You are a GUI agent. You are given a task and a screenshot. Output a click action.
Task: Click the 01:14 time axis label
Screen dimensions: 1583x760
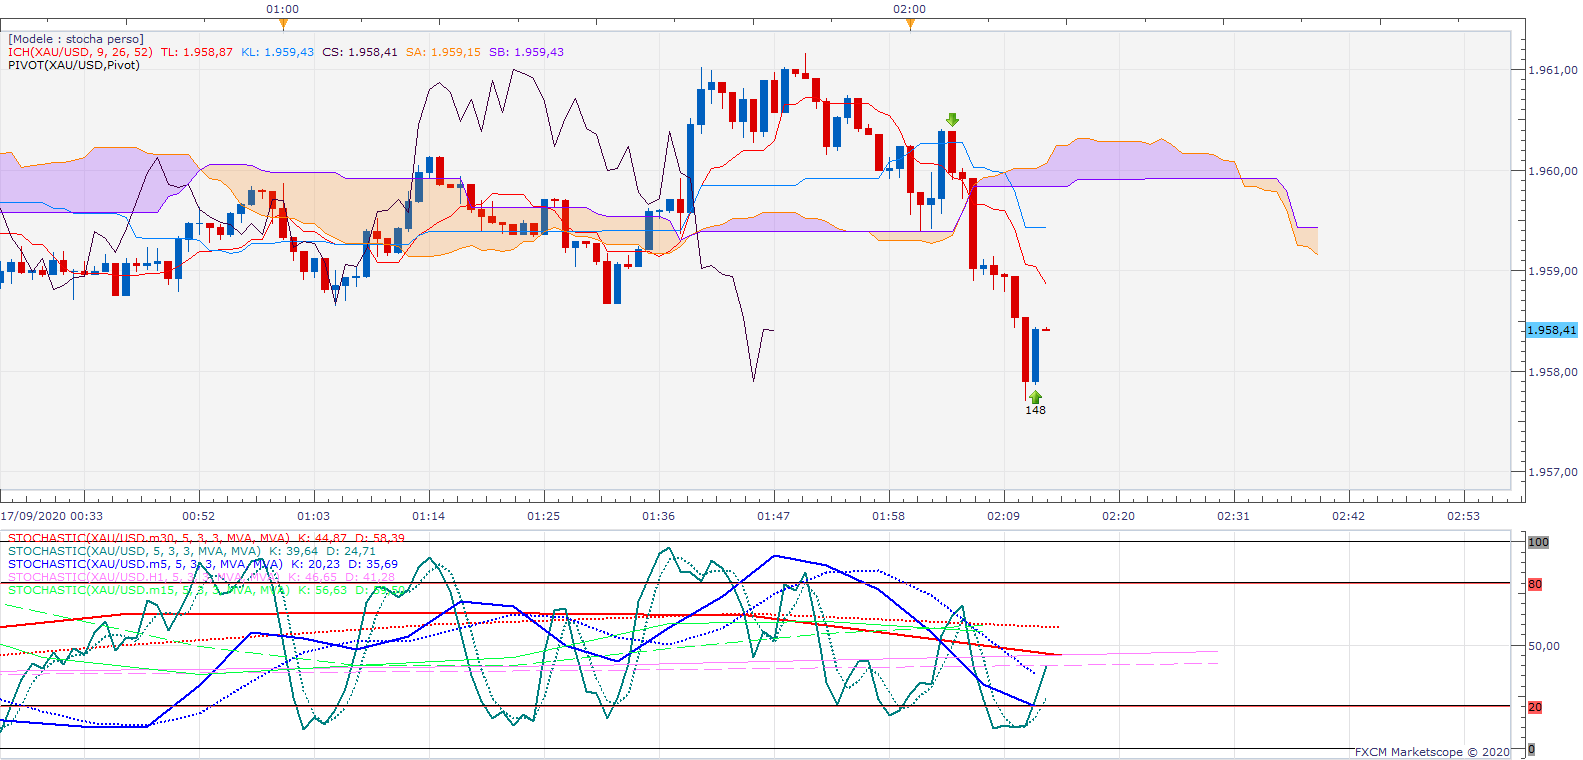pyautogui.click(x=429, y=516)
